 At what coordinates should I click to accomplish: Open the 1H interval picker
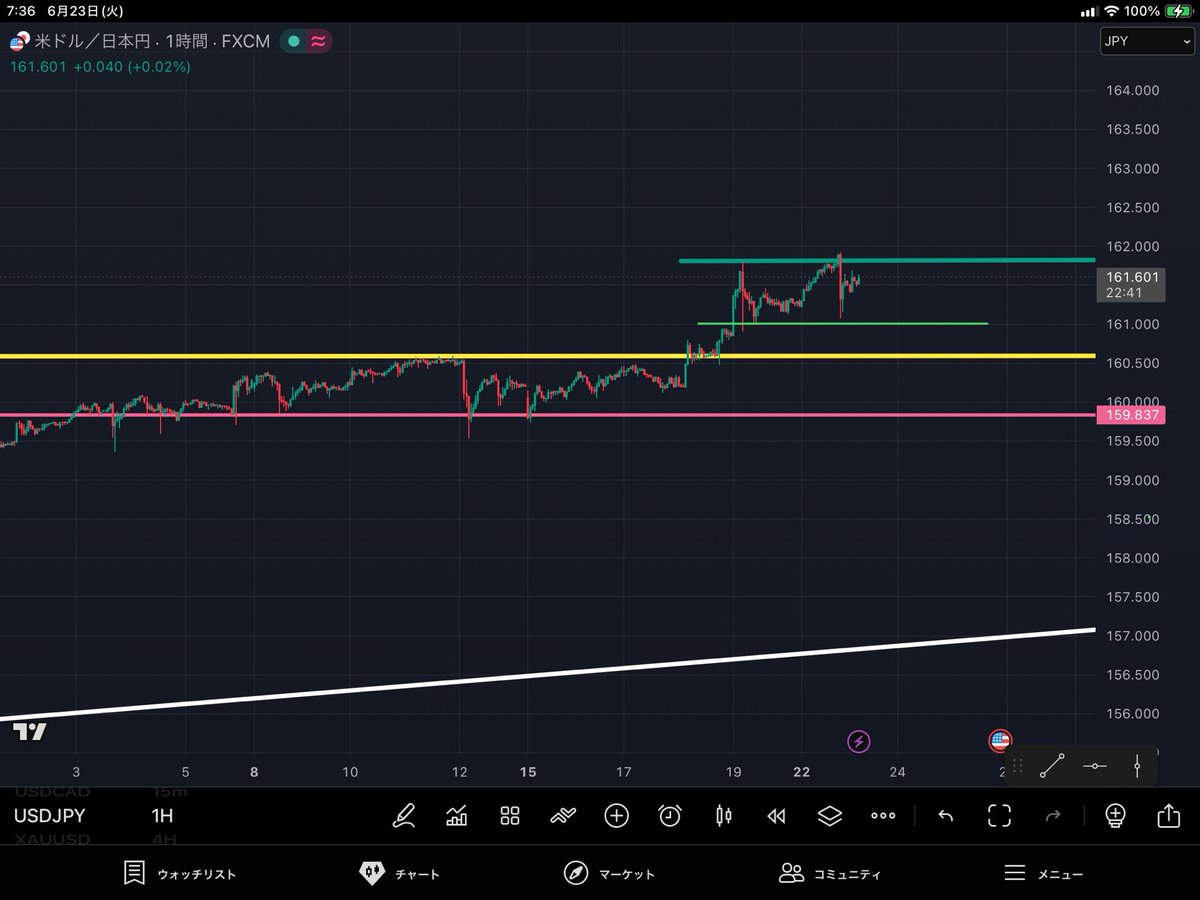[162, 815]
